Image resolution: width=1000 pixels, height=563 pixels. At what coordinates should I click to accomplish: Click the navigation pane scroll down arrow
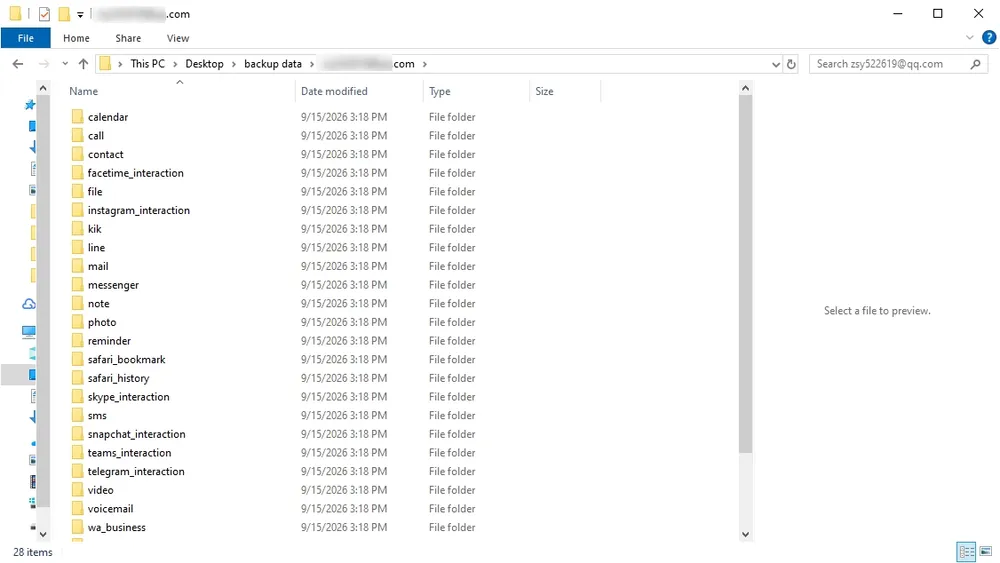click(43, 534)
